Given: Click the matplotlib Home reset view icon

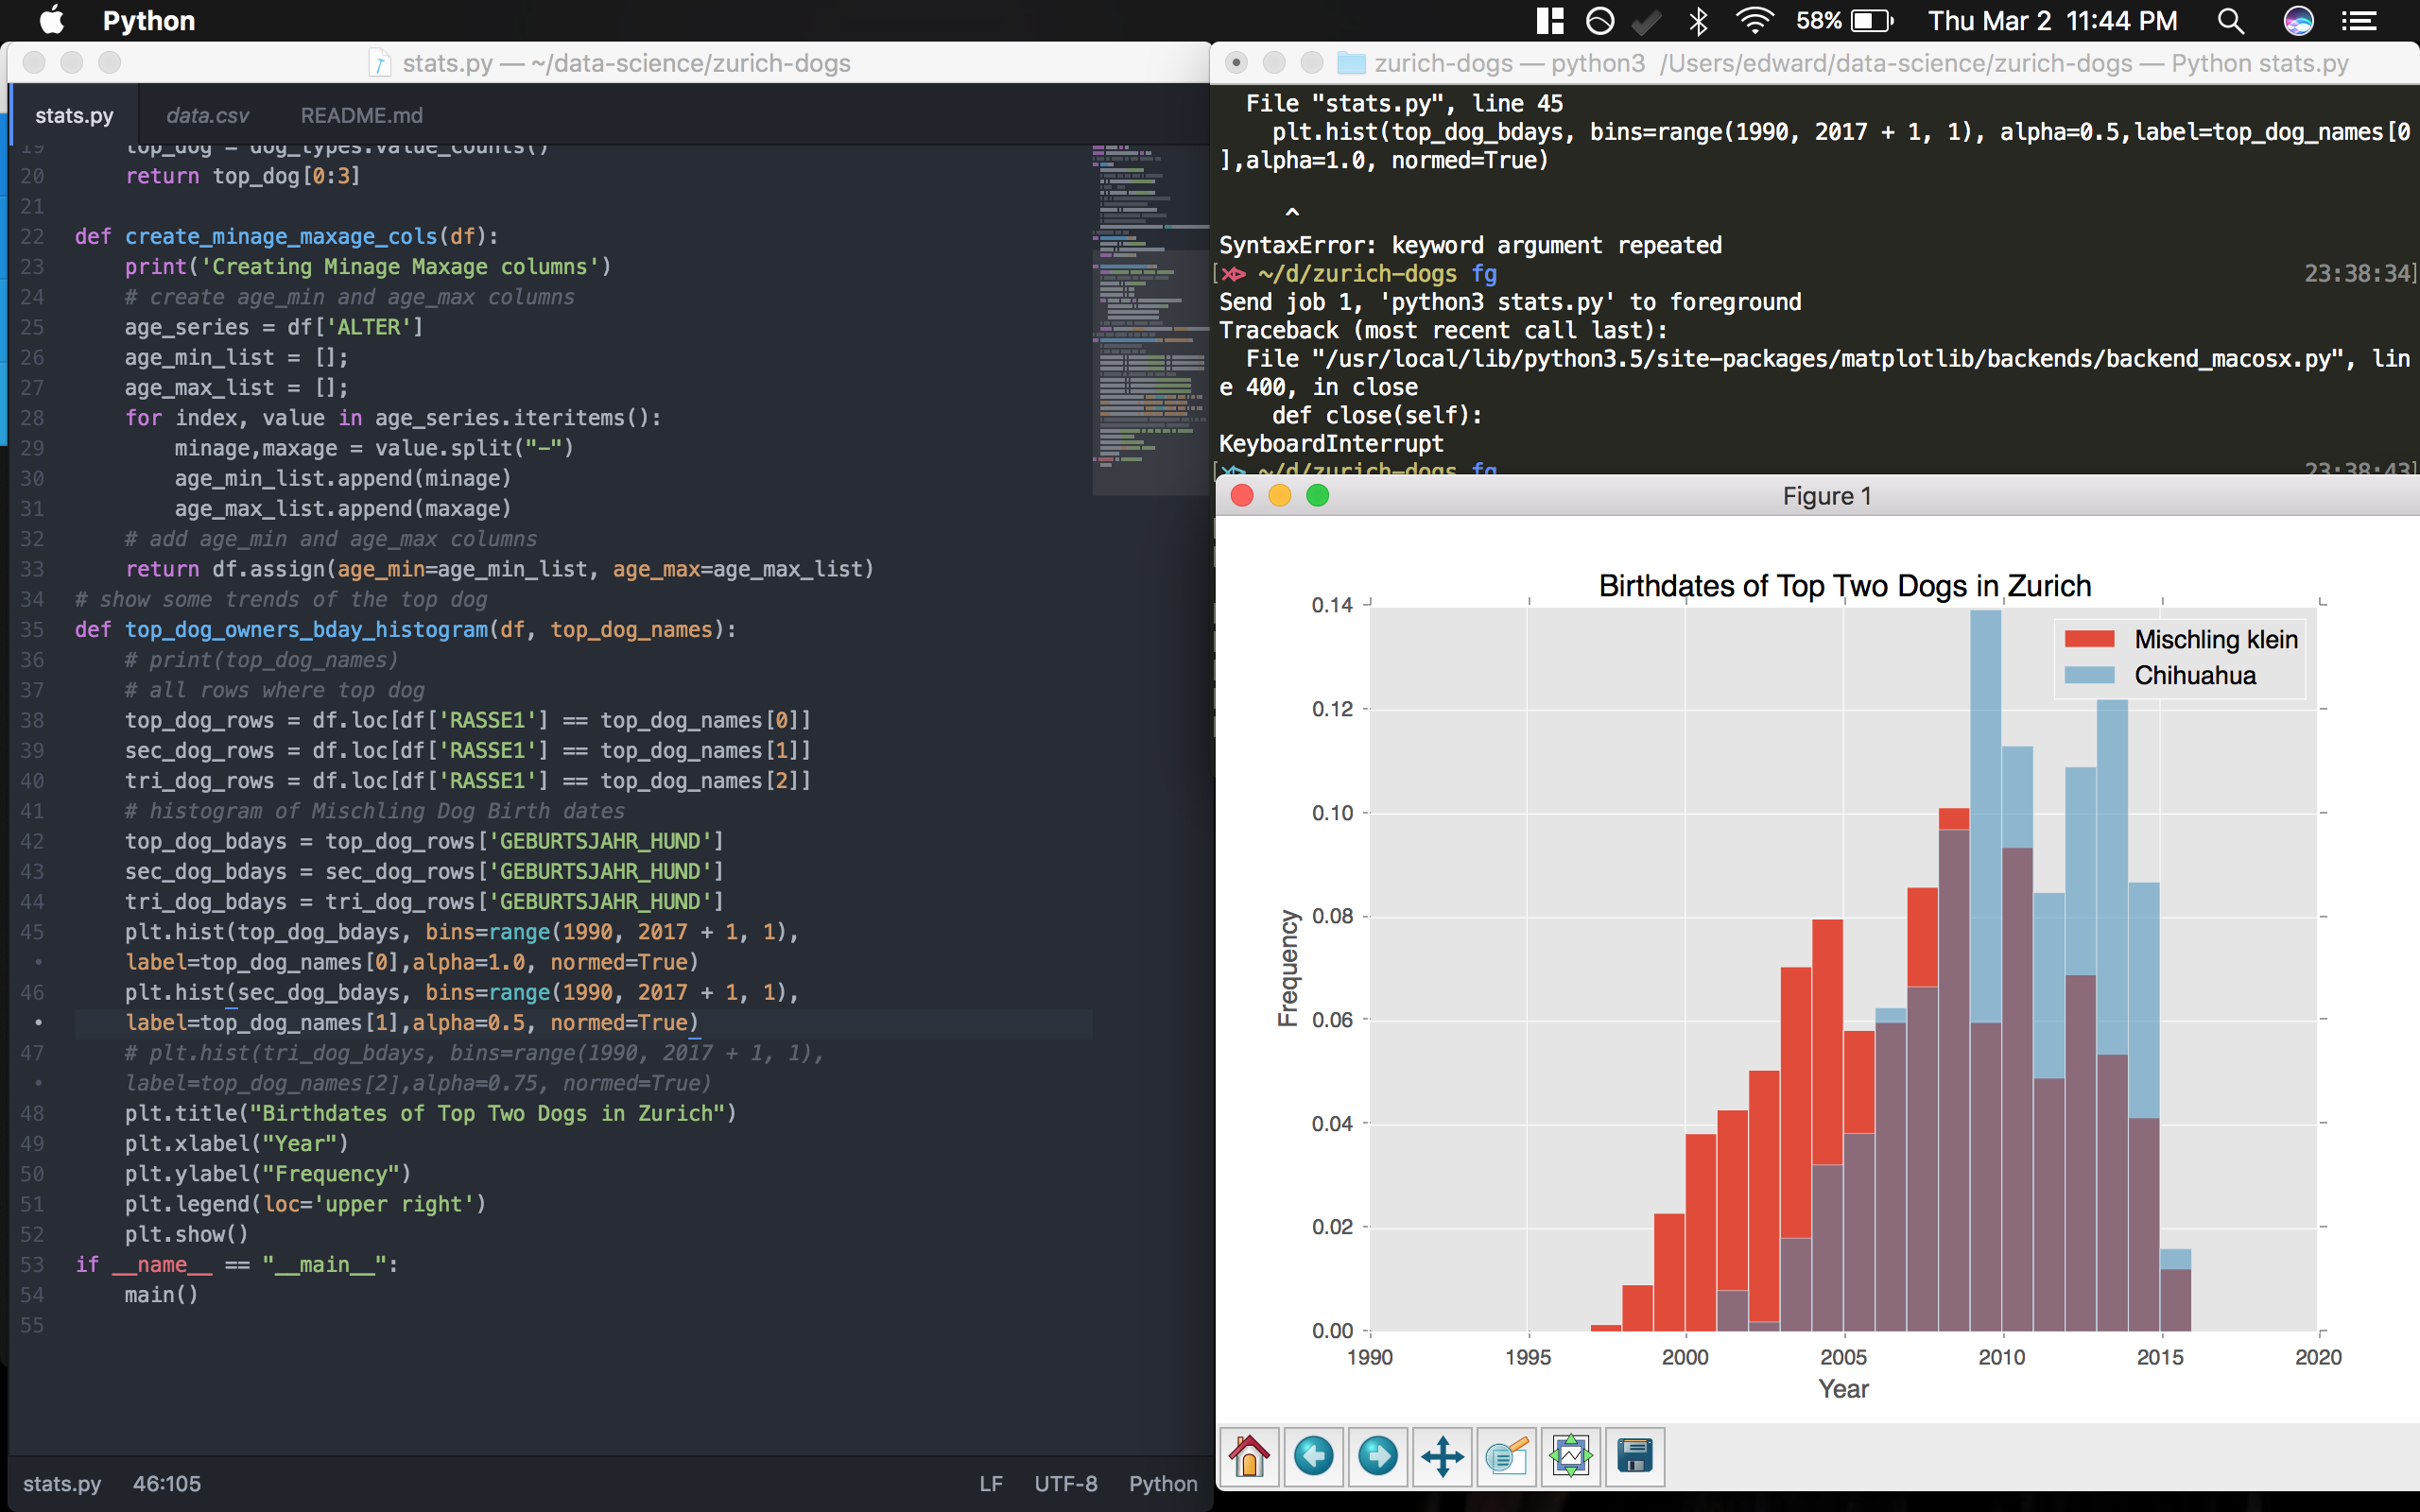Looking at the screenshot, I should coord(1249,1456).
